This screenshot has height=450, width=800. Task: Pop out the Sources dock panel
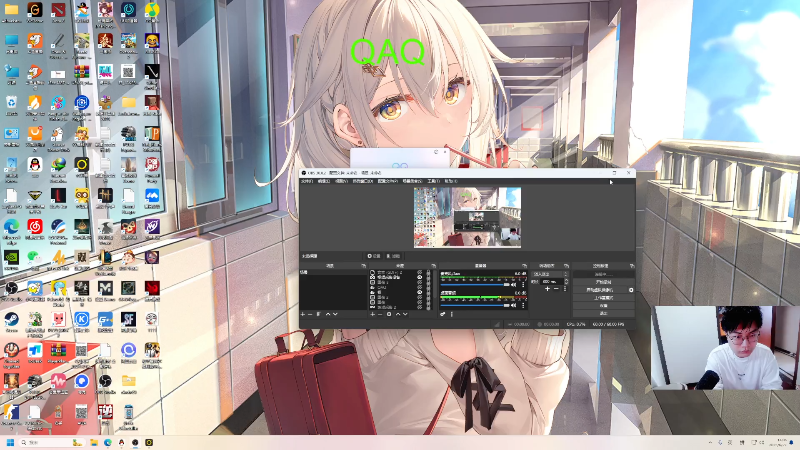(434, 266)
